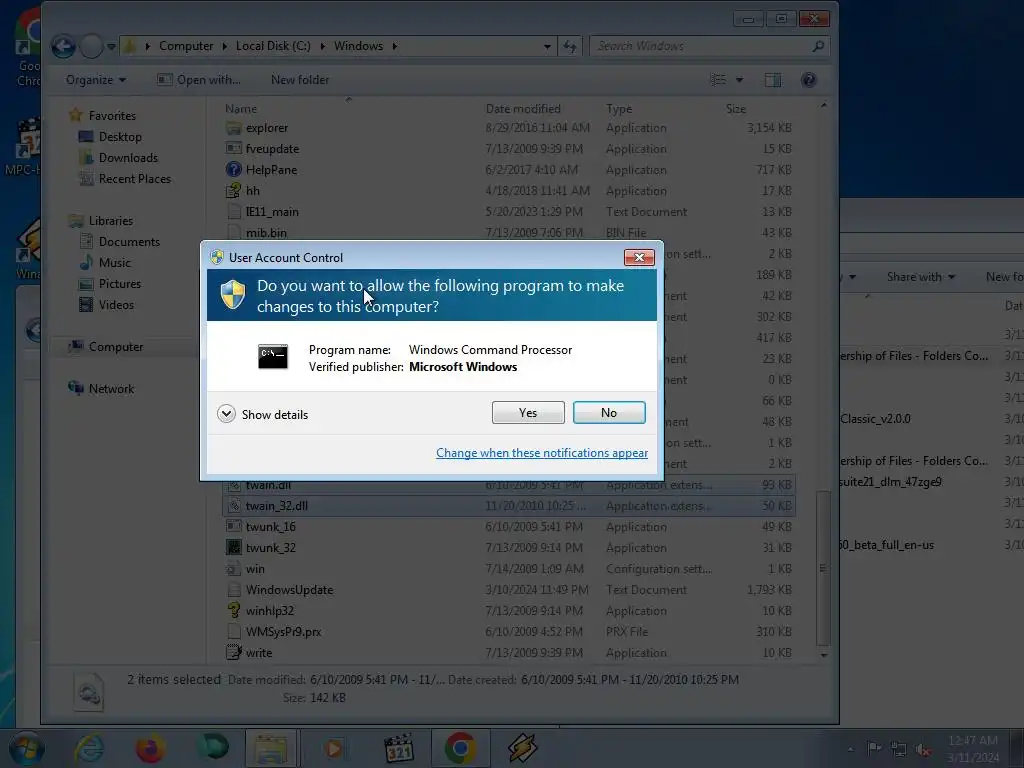Click the Explorer forward arrow button
This screenshot has width=1024, height=768.
click(91, 46)
